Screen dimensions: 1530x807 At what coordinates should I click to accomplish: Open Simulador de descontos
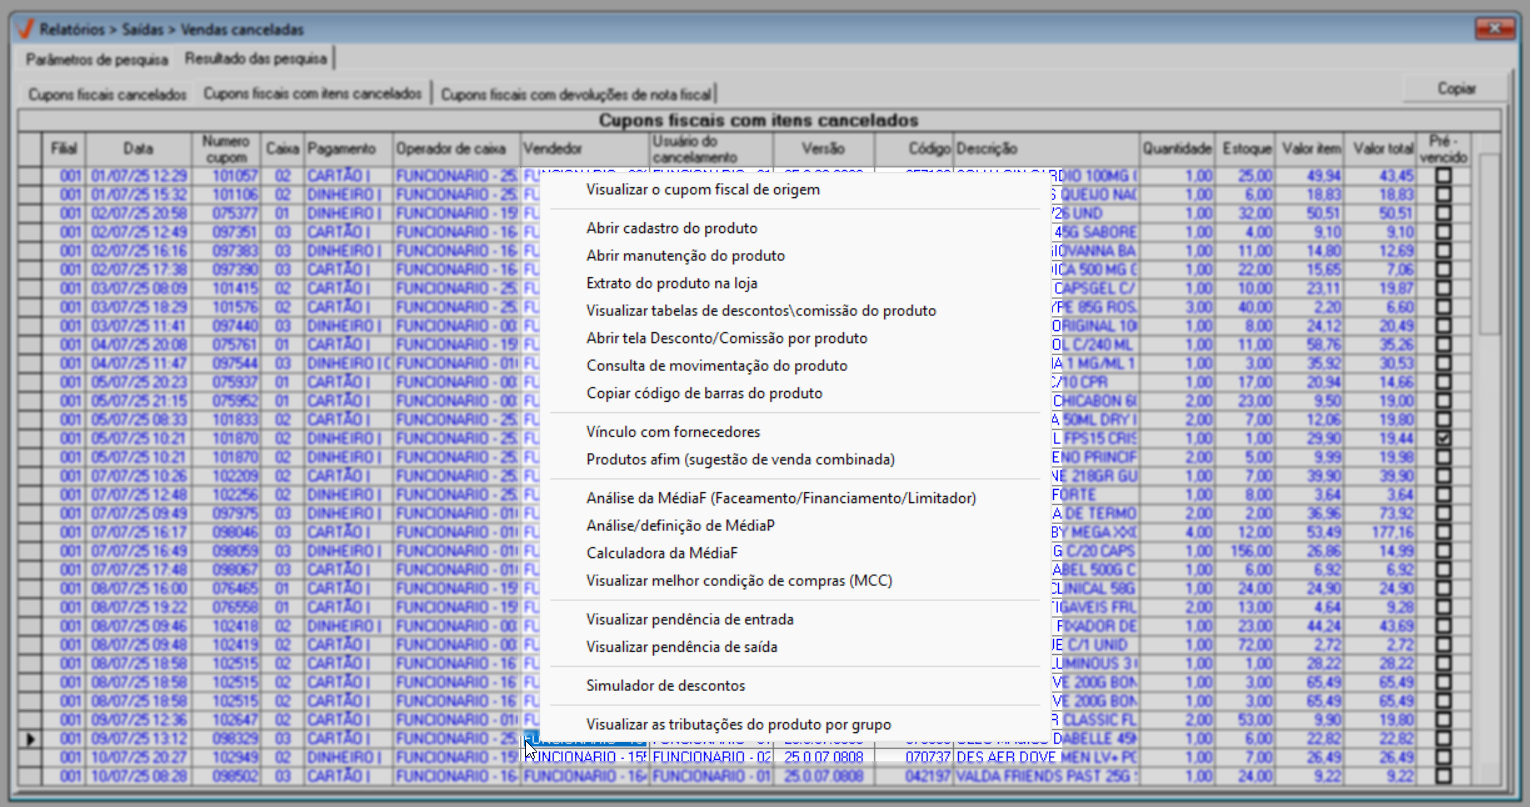pos(665,686)
